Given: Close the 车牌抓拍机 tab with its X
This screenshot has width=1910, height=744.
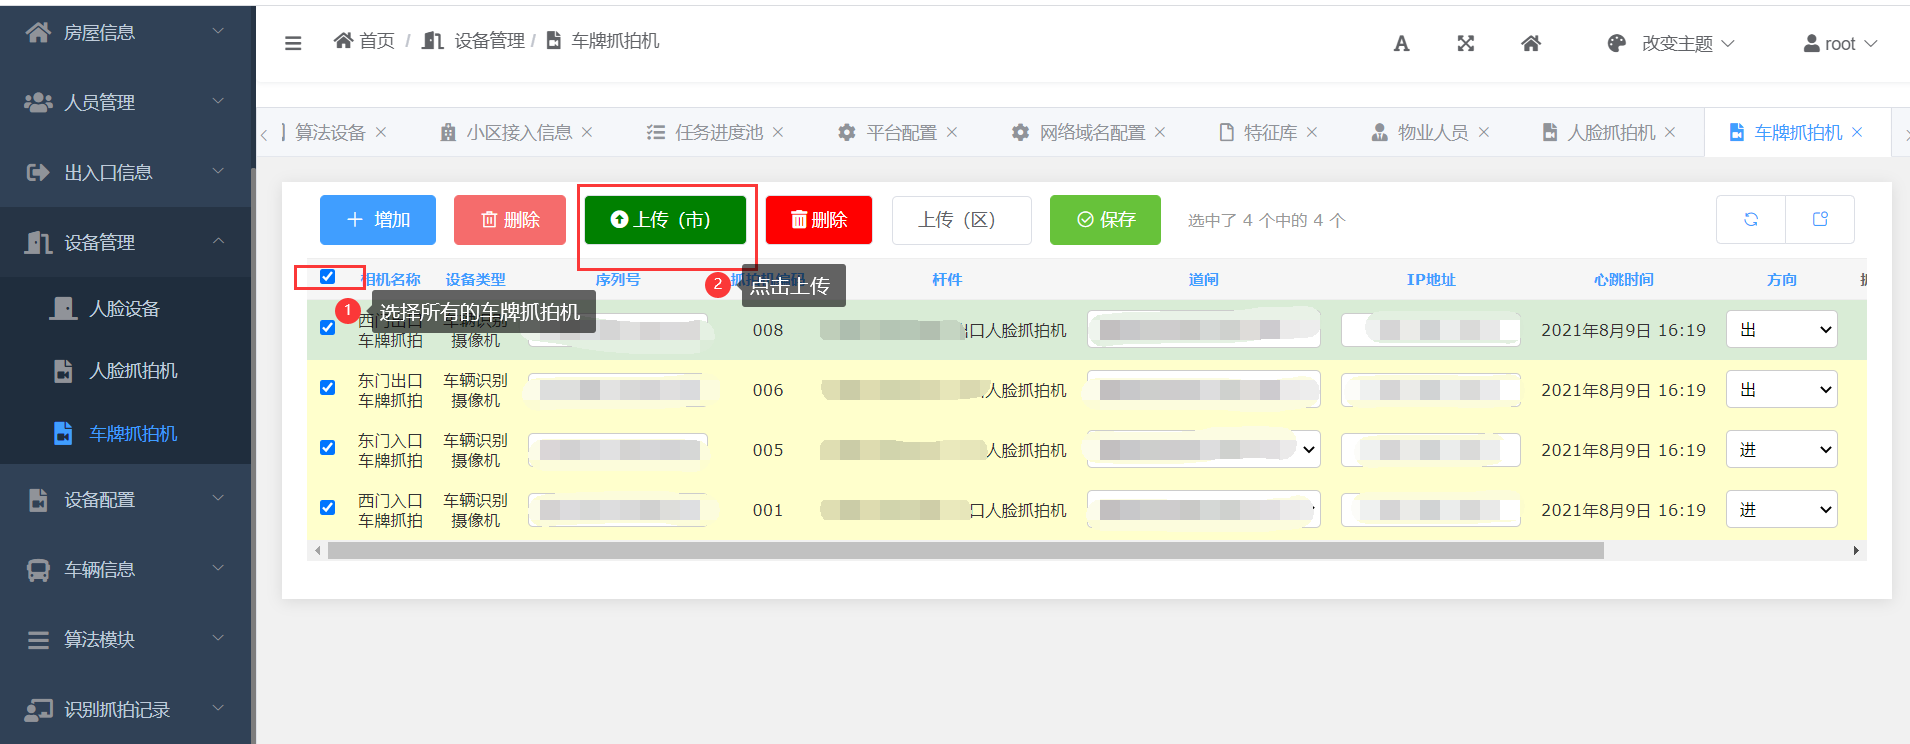Looking at the screenshot, I should [x=1857, y=132].
